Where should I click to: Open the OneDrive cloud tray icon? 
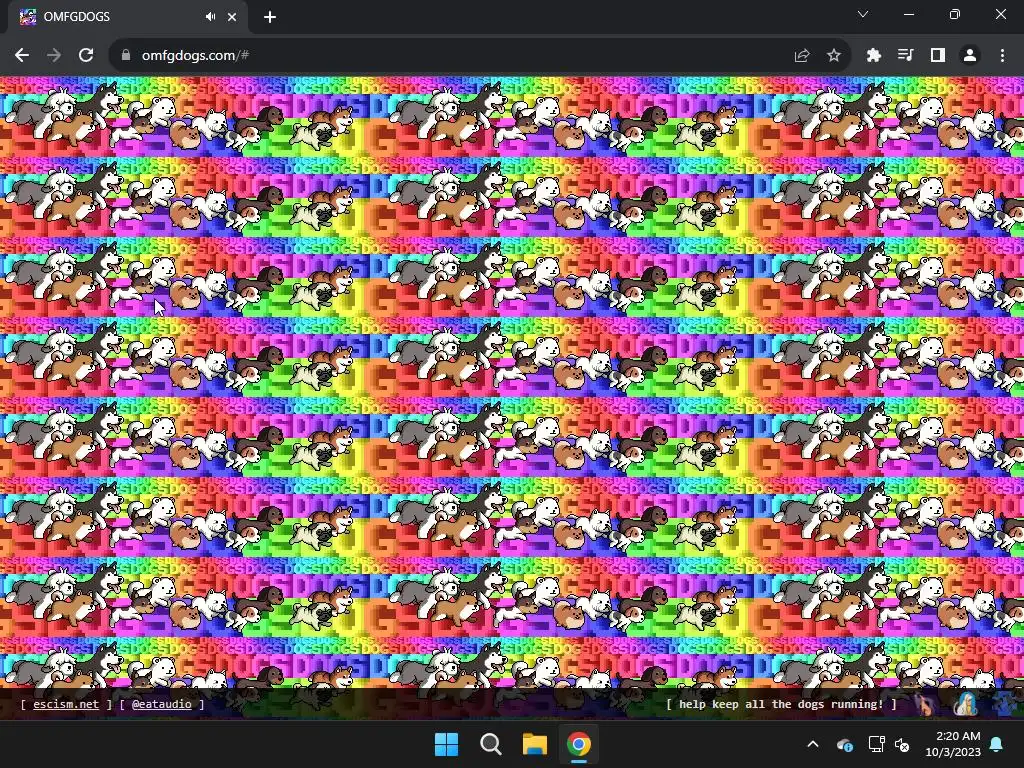[x=845, y=744]
